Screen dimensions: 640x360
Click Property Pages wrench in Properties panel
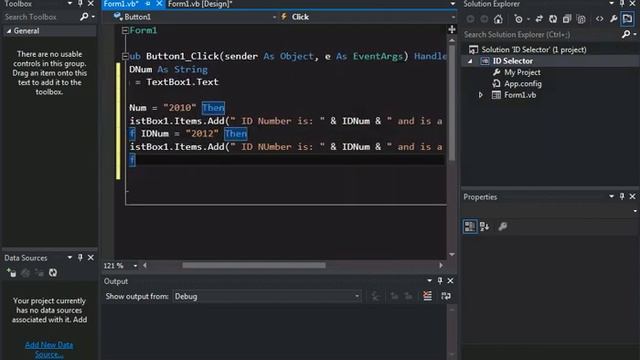(503, 226)
